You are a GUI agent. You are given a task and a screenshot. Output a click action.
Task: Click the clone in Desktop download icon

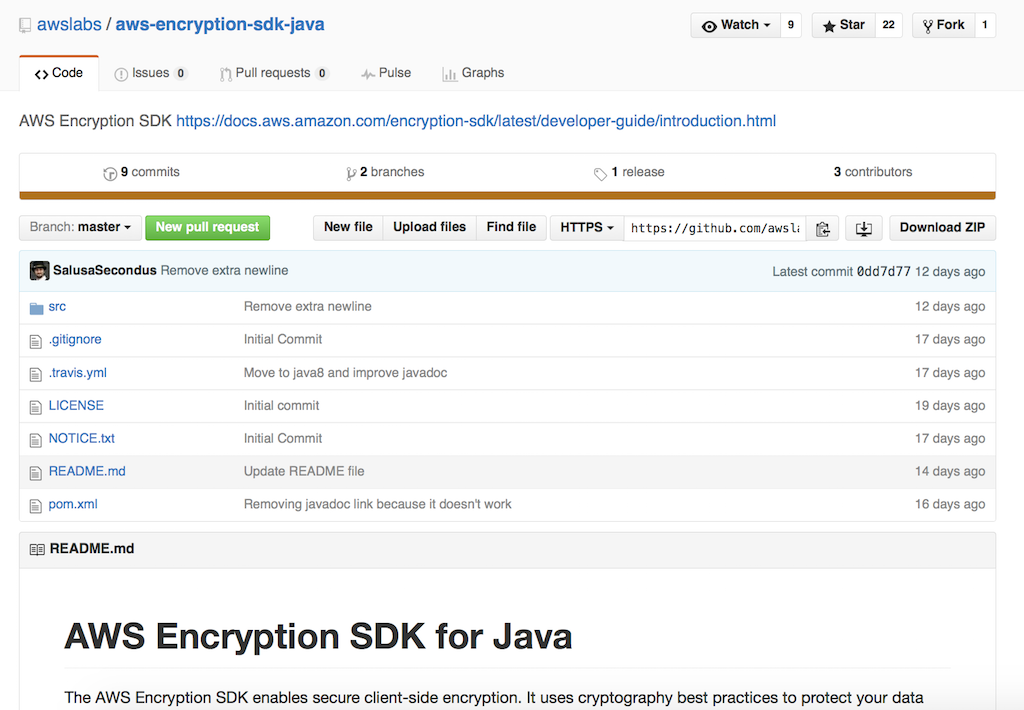(x=863, y=228)
